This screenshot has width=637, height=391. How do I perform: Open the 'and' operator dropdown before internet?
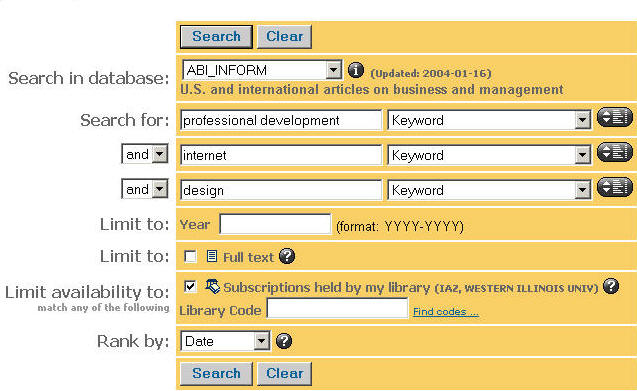tap(145, 154)
